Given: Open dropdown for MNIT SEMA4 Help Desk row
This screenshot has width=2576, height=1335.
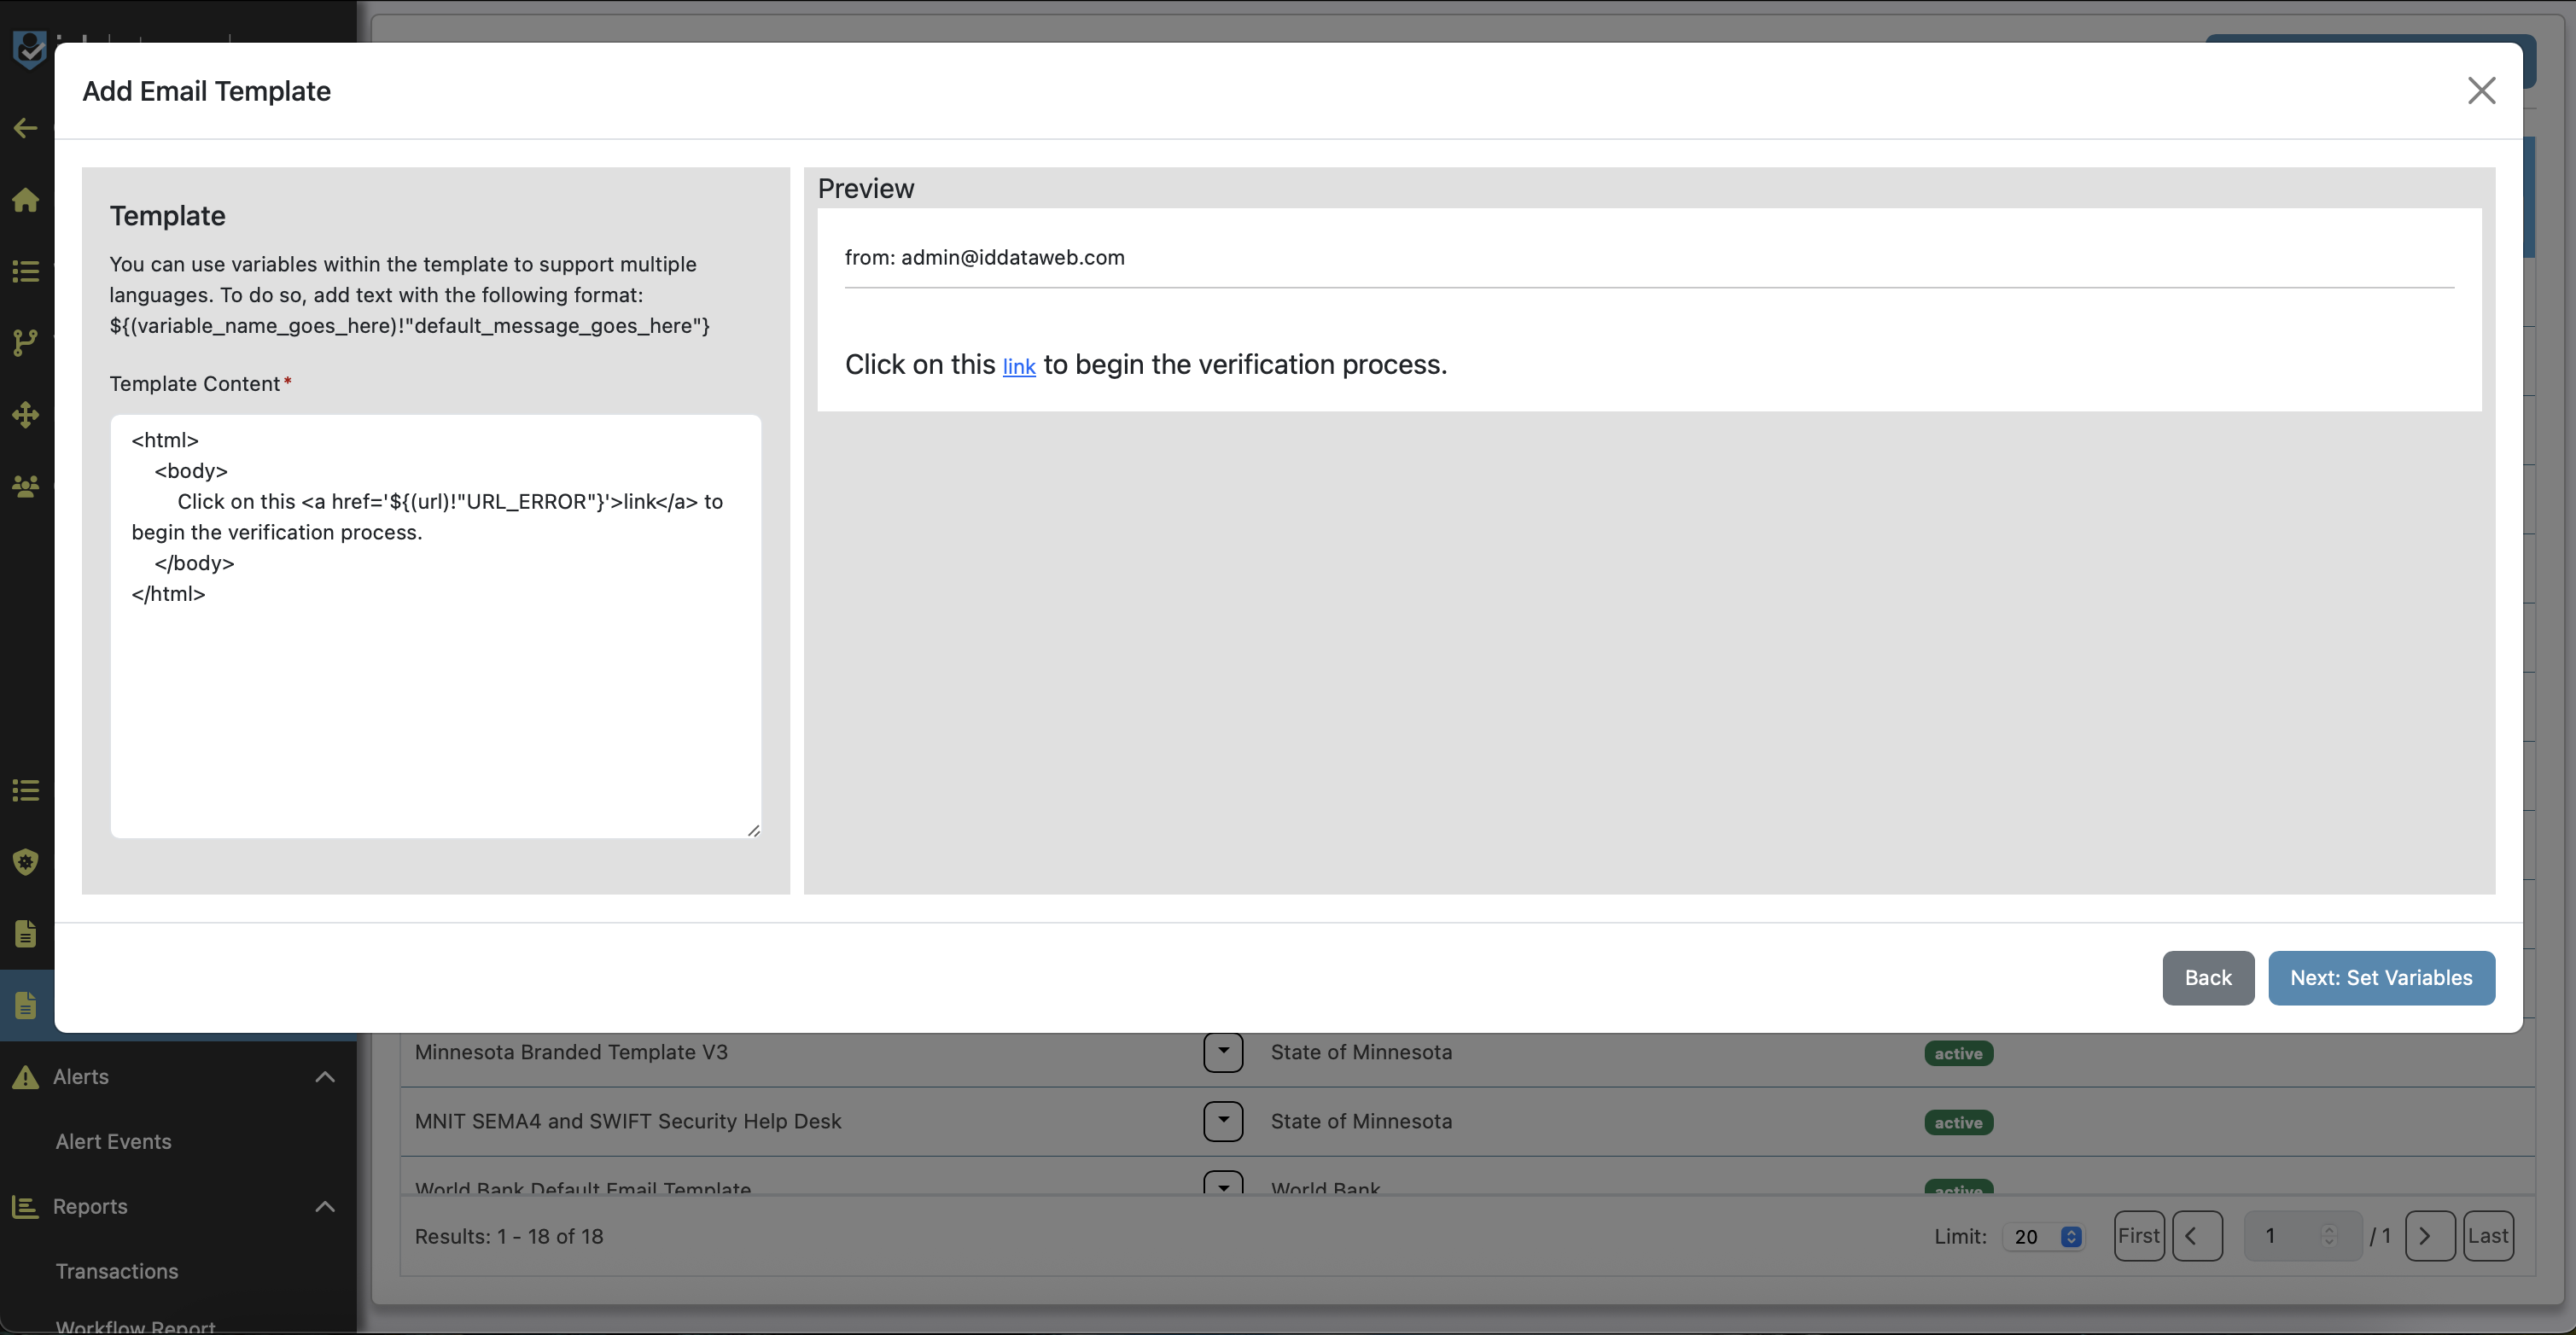Looking at the screenshot, I should 1223,1122.
